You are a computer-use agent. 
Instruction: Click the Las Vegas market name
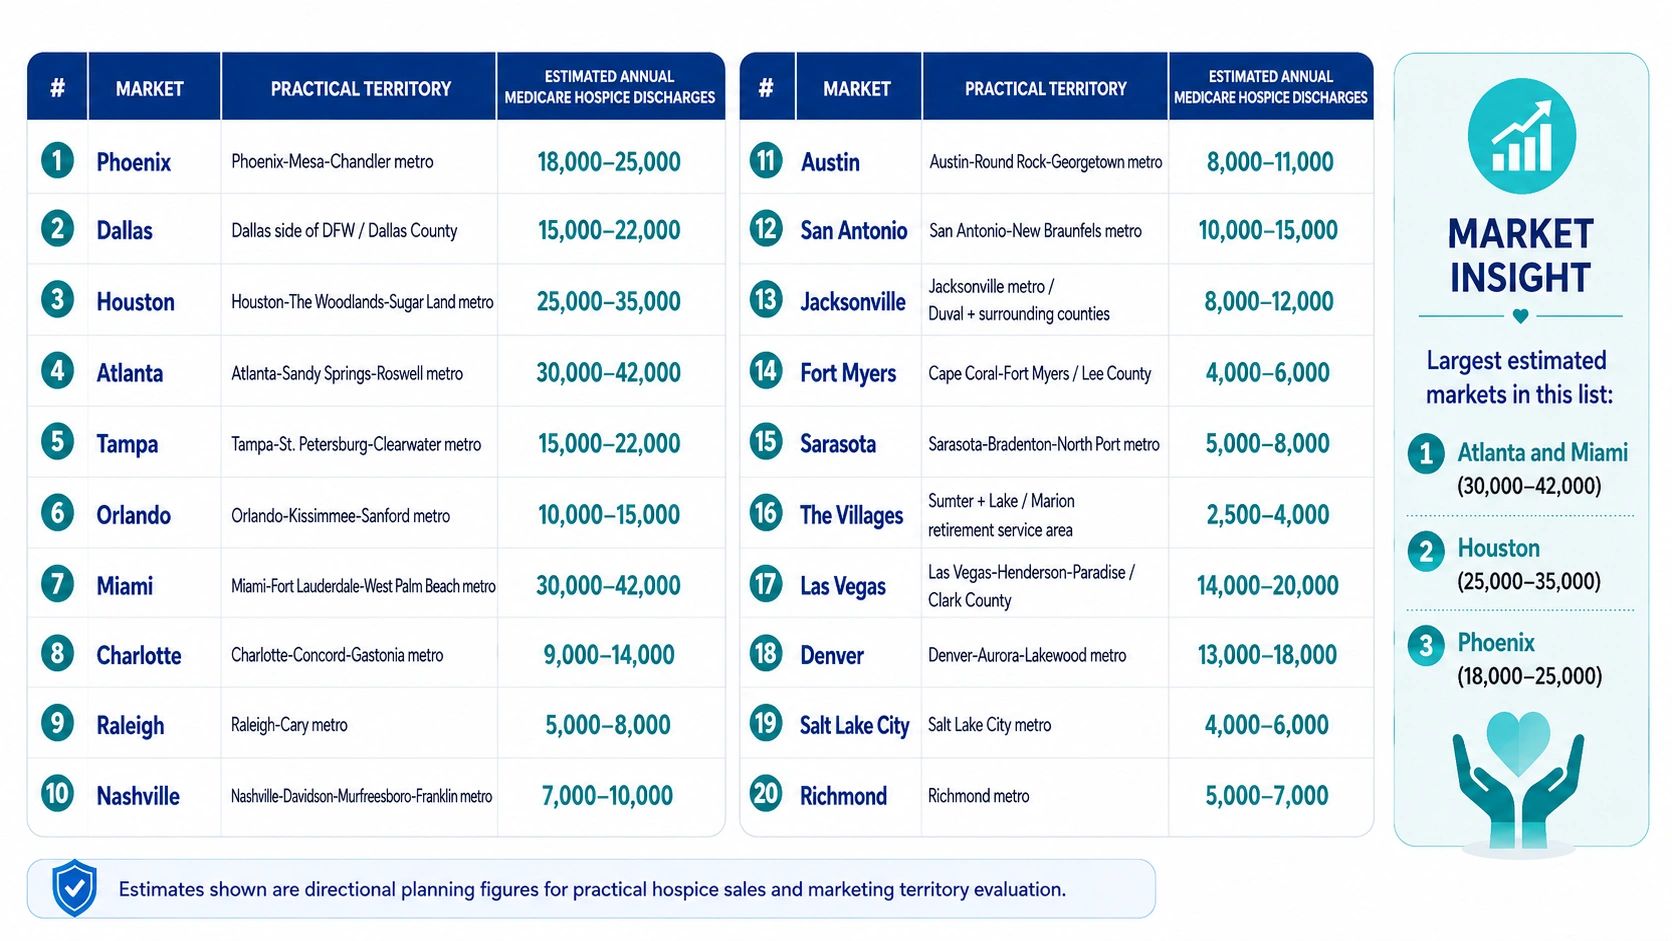pos(842,586)
